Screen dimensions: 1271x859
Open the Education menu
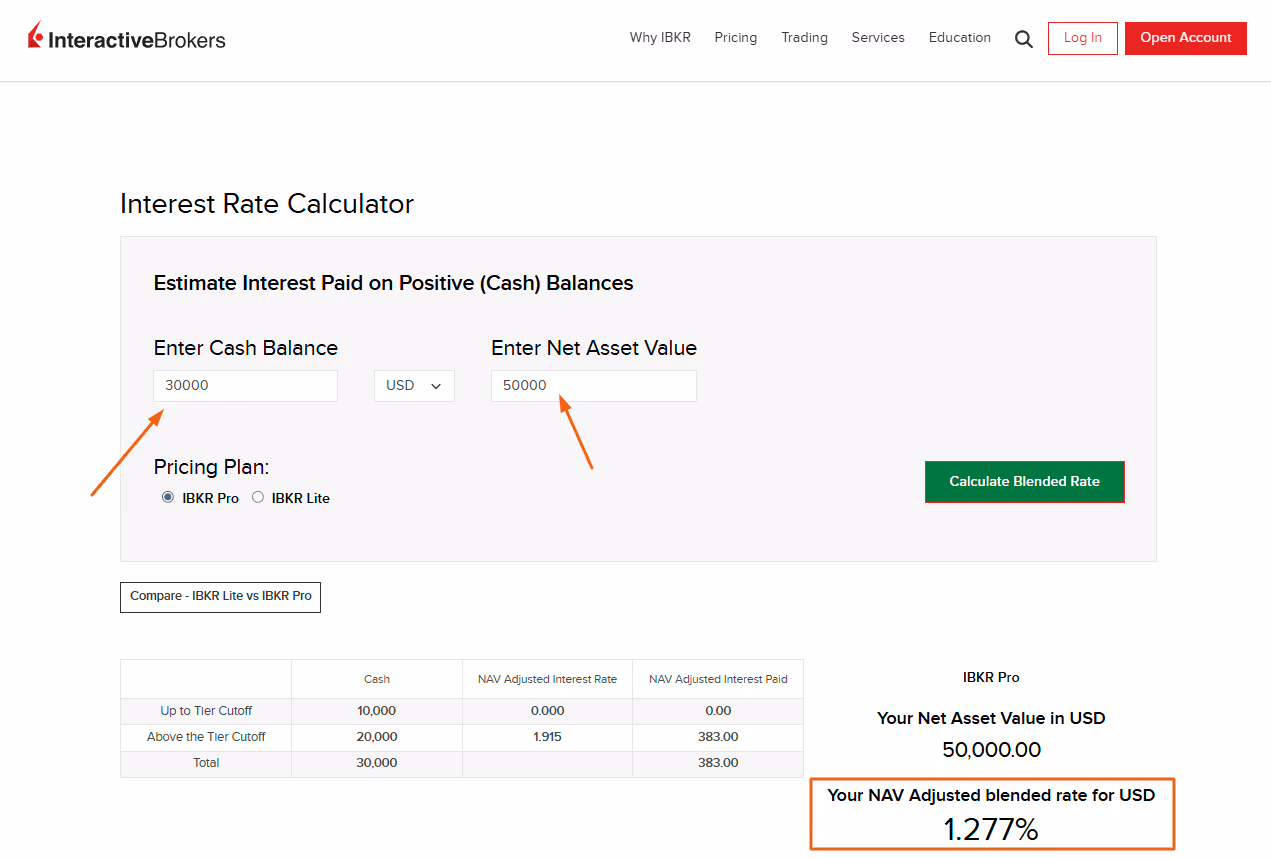tap(960, 38)
